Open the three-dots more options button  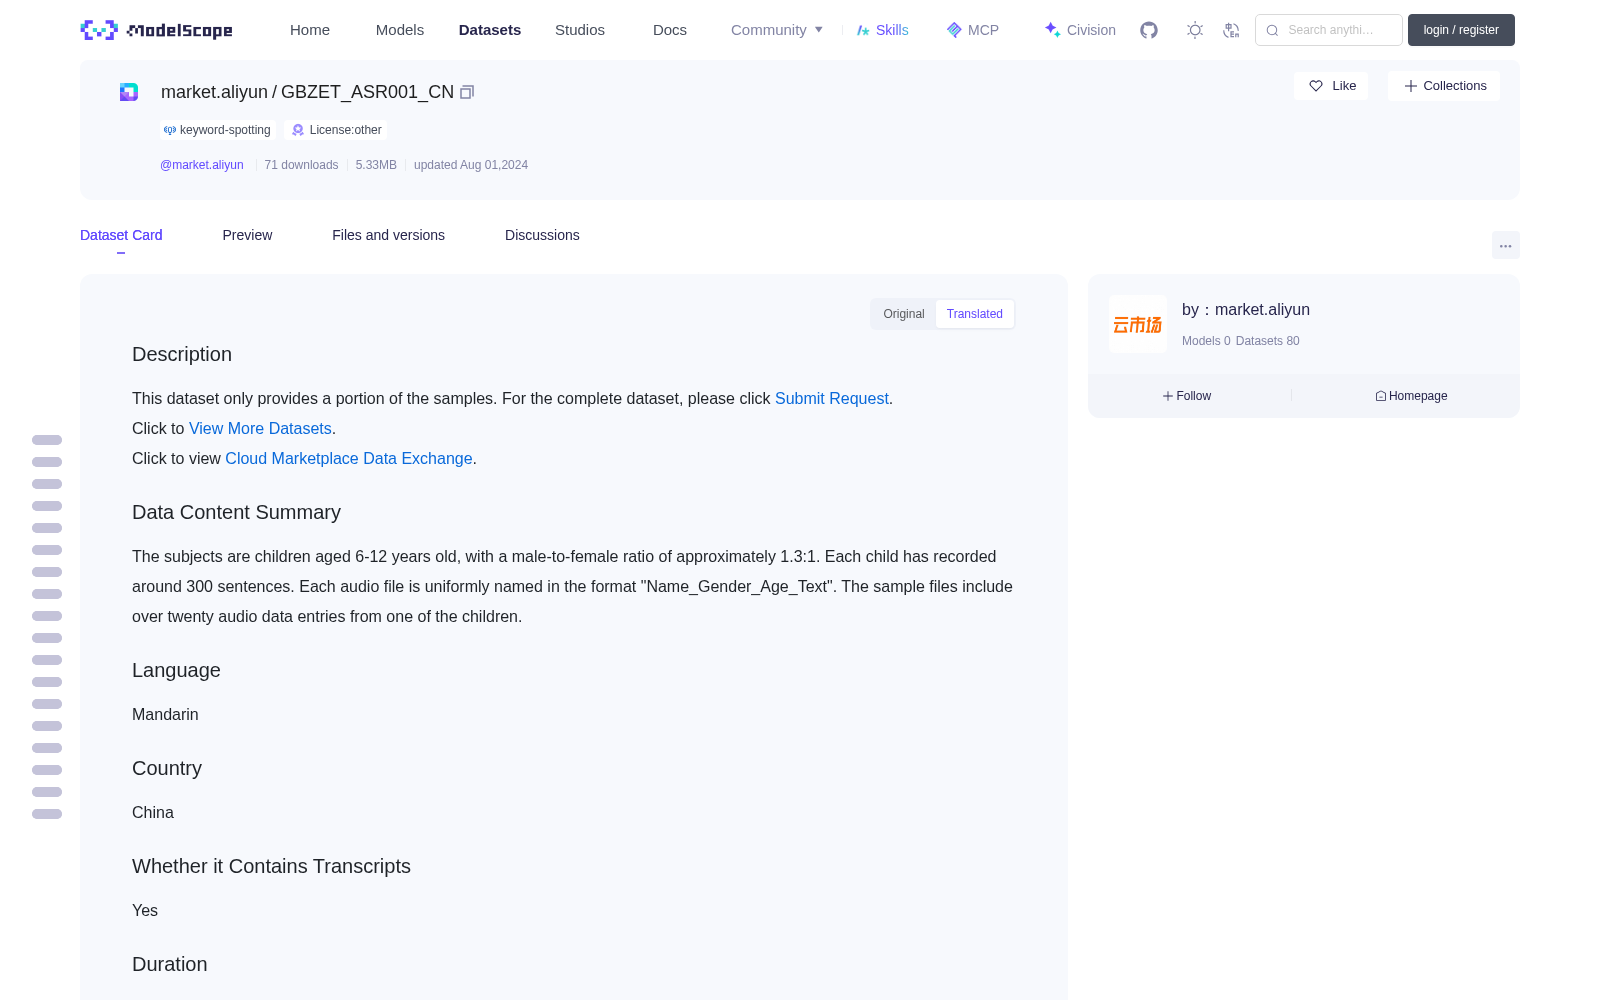tap(1506, 245)
